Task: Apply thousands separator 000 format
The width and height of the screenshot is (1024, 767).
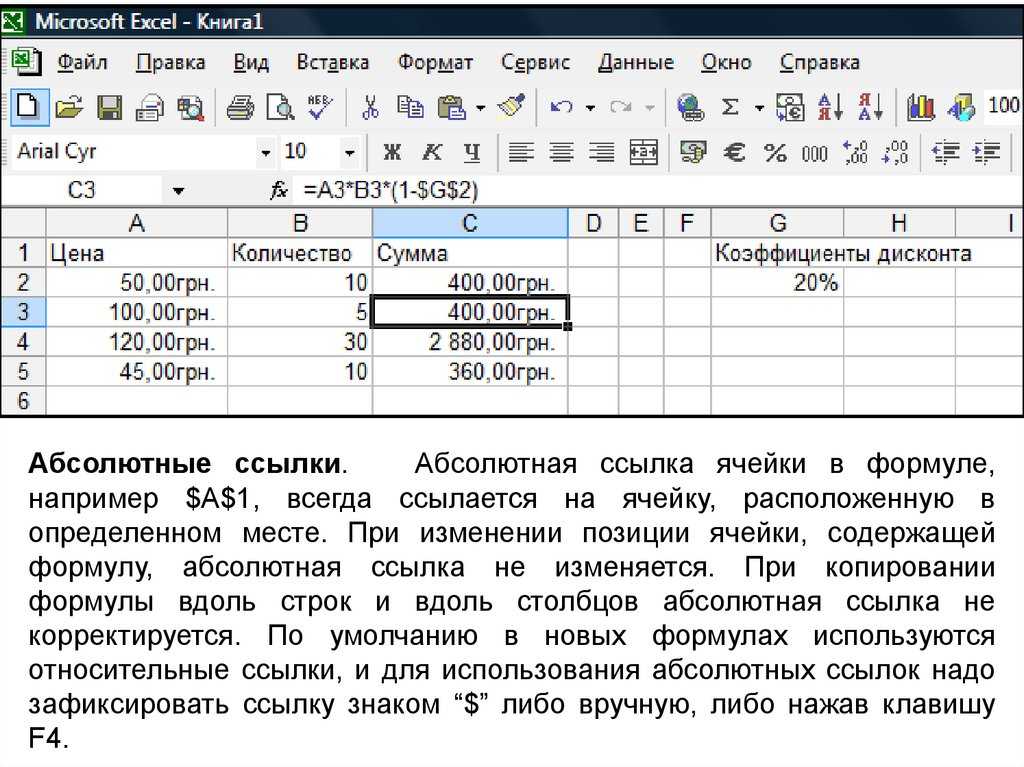Action: 814,154
